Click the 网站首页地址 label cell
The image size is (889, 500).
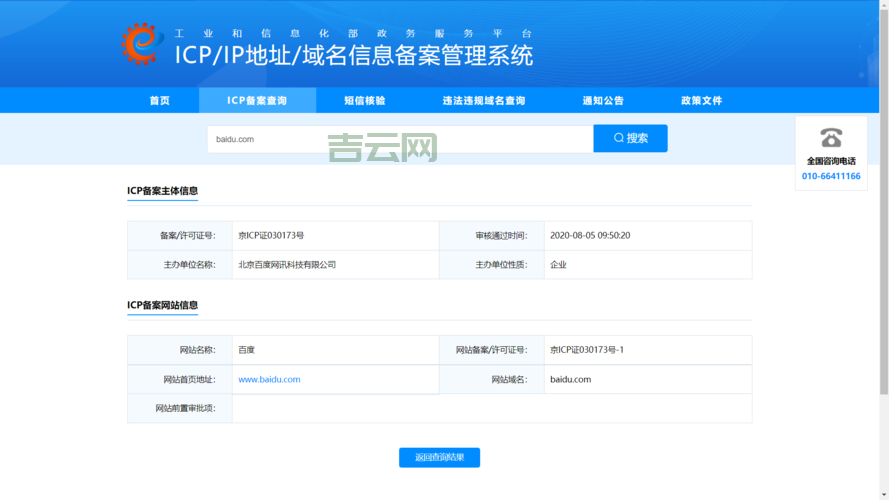coord(180,379)
